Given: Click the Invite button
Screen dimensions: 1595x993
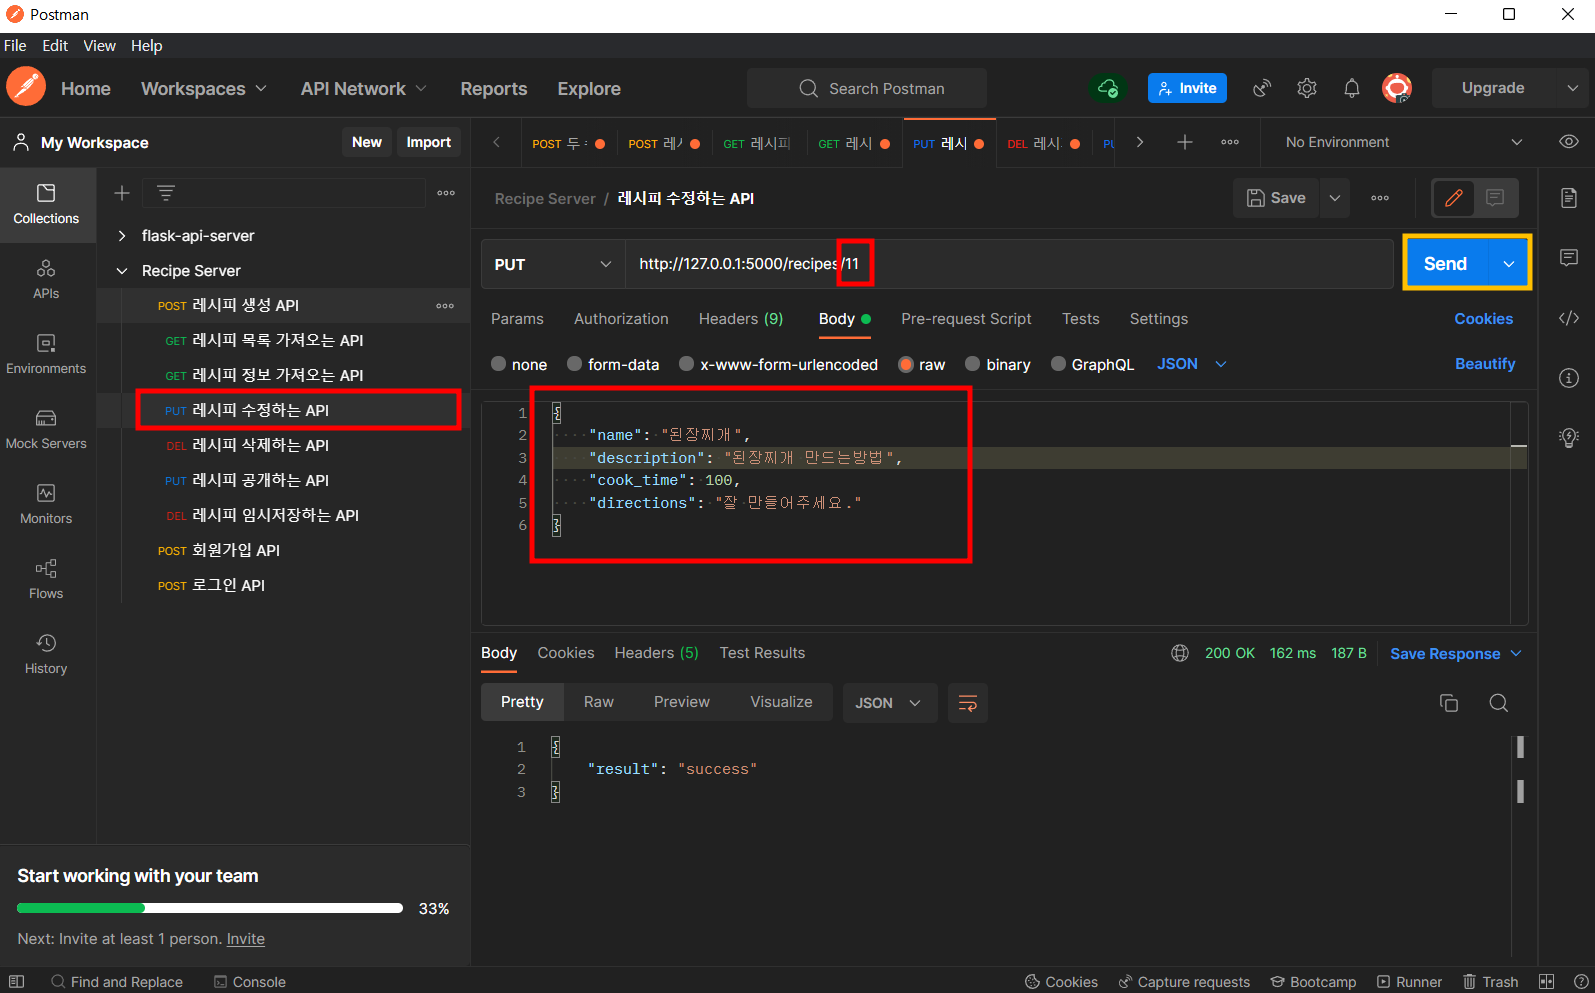Looking at the screenshot, I should coord(1187,88).
